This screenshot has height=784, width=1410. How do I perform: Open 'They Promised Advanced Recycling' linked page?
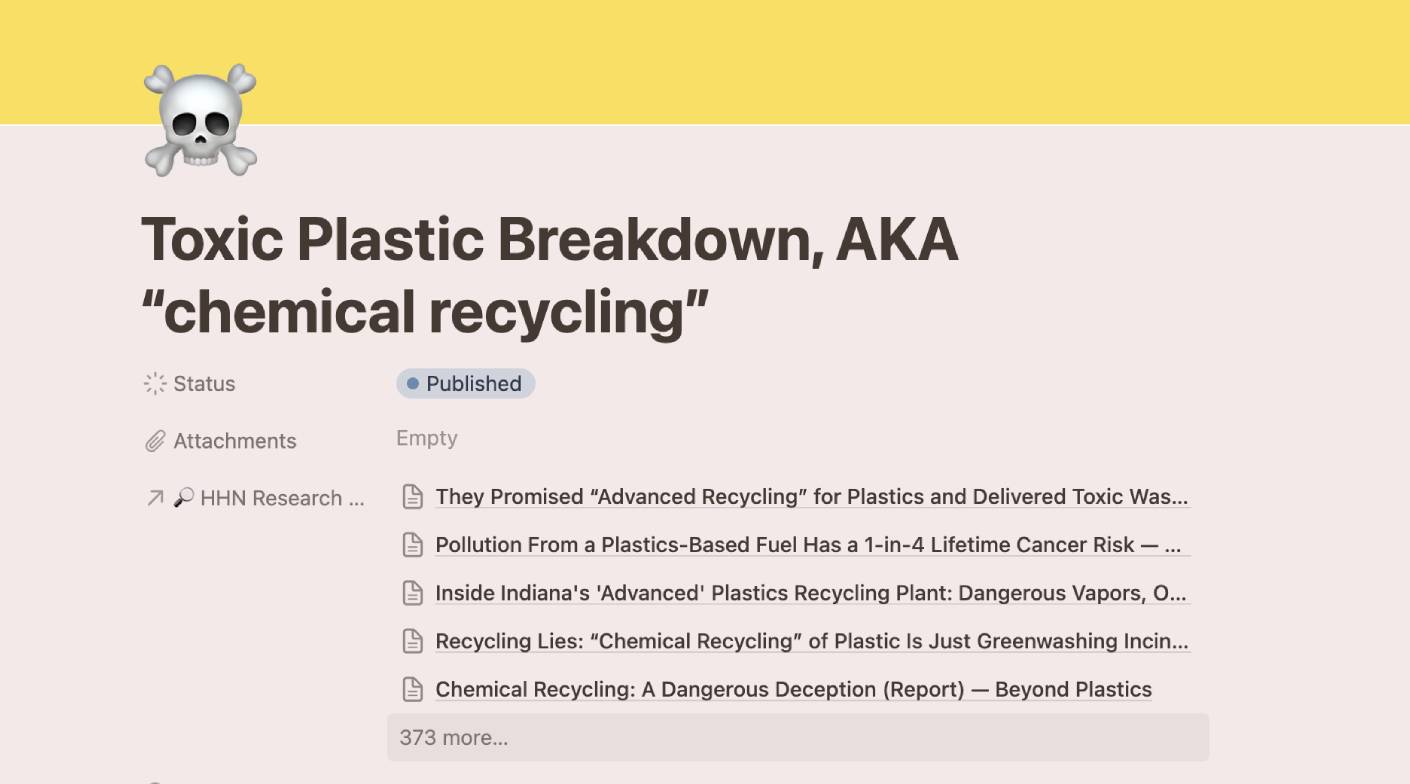tap(811, 497)
